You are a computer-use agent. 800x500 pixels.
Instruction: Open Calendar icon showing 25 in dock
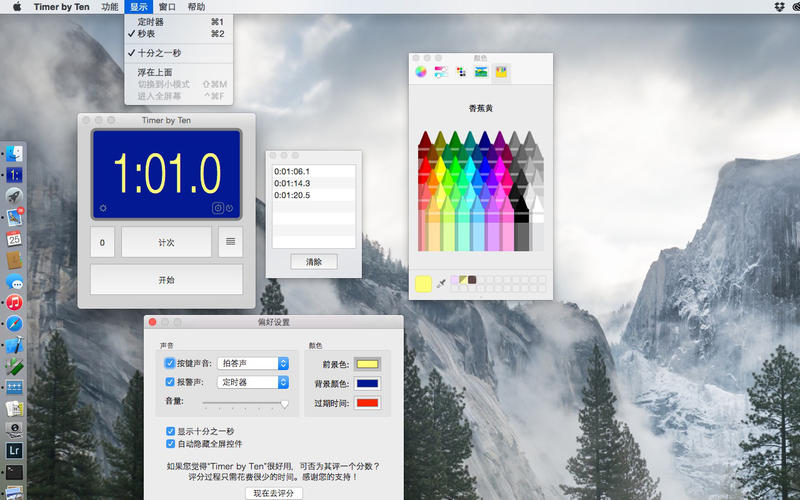14,238
